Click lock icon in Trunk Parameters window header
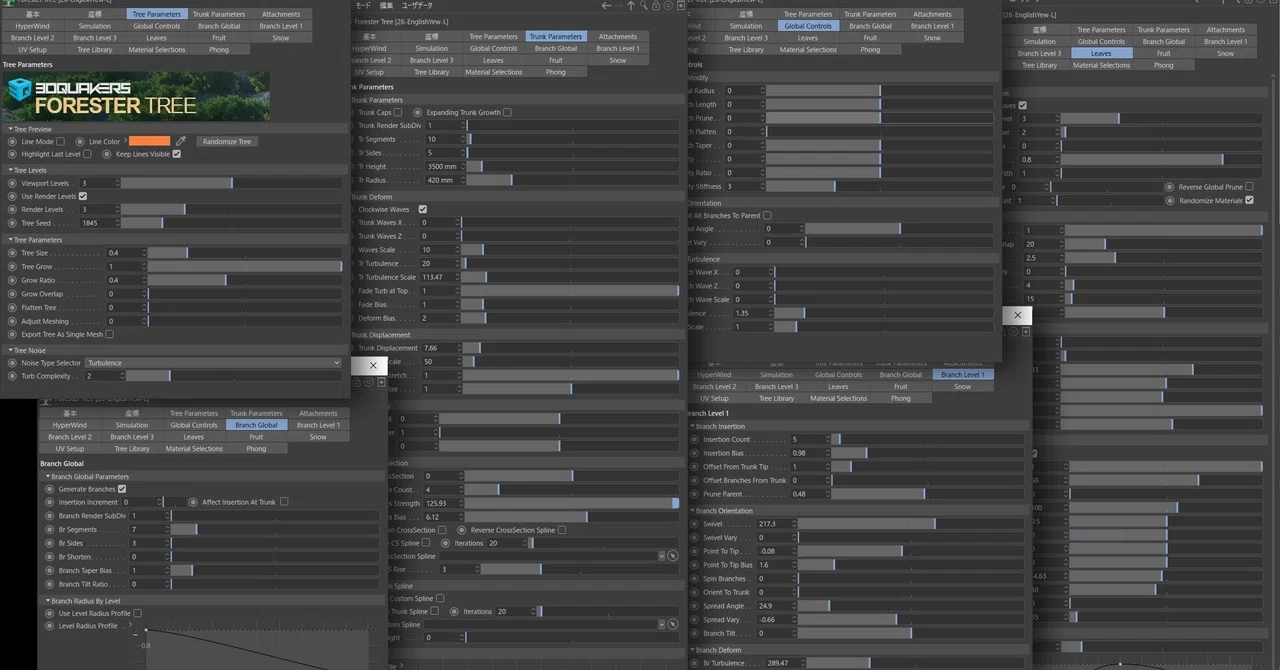 (656, 6)
